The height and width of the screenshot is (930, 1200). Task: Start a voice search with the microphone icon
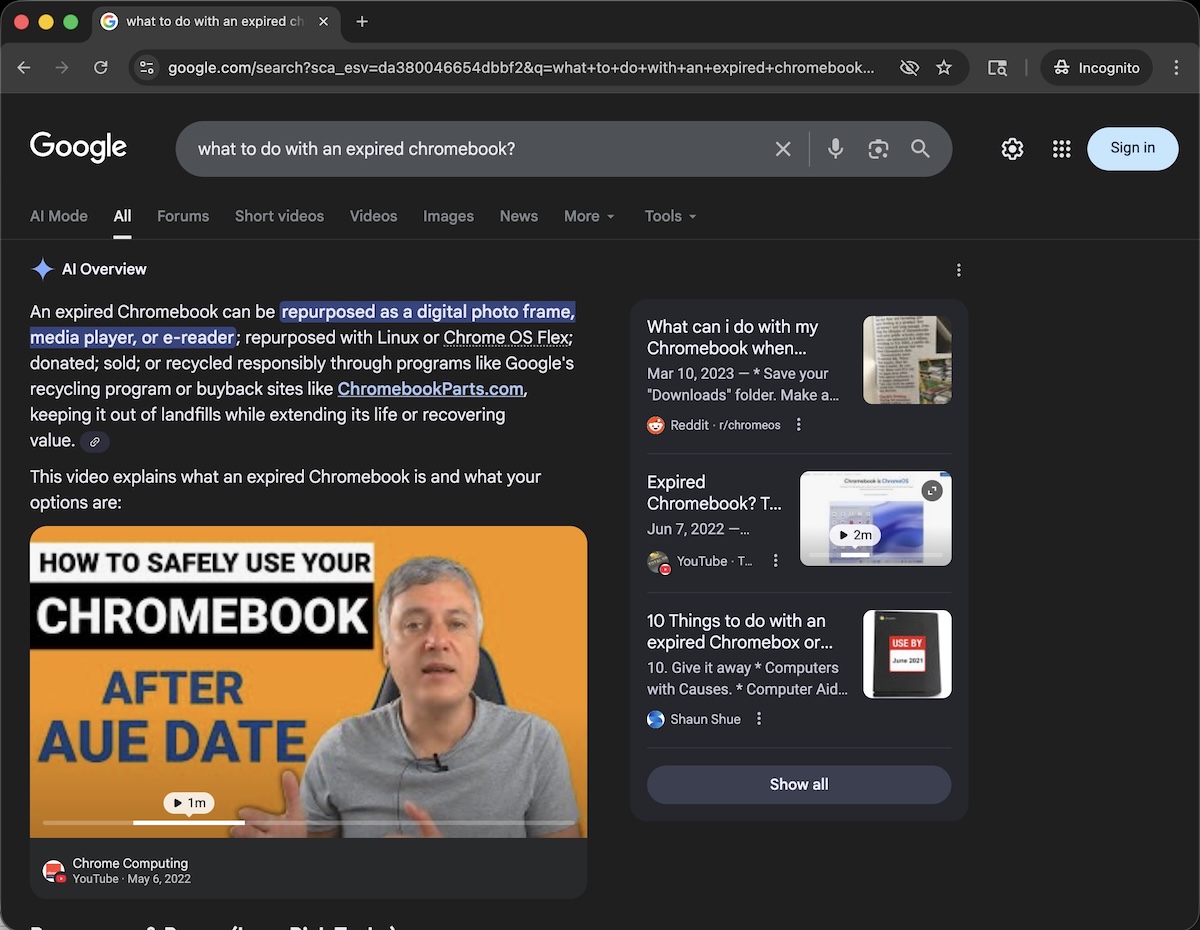tap(835, 148)
